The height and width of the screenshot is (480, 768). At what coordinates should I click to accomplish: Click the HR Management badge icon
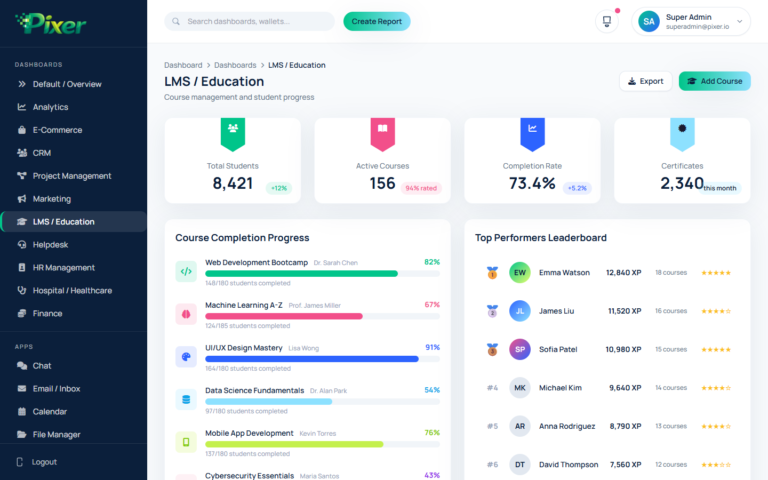(22, 267)
